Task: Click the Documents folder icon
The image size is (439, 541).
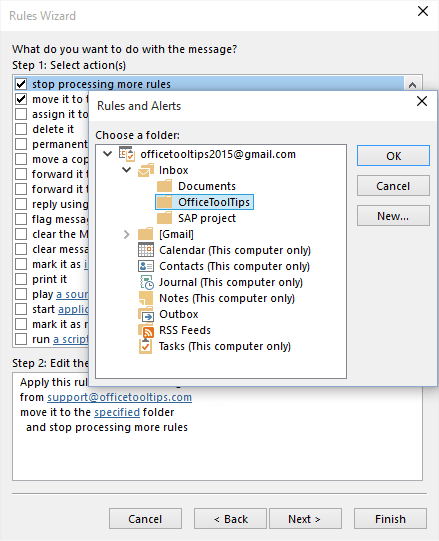Action: pos(164,186)
